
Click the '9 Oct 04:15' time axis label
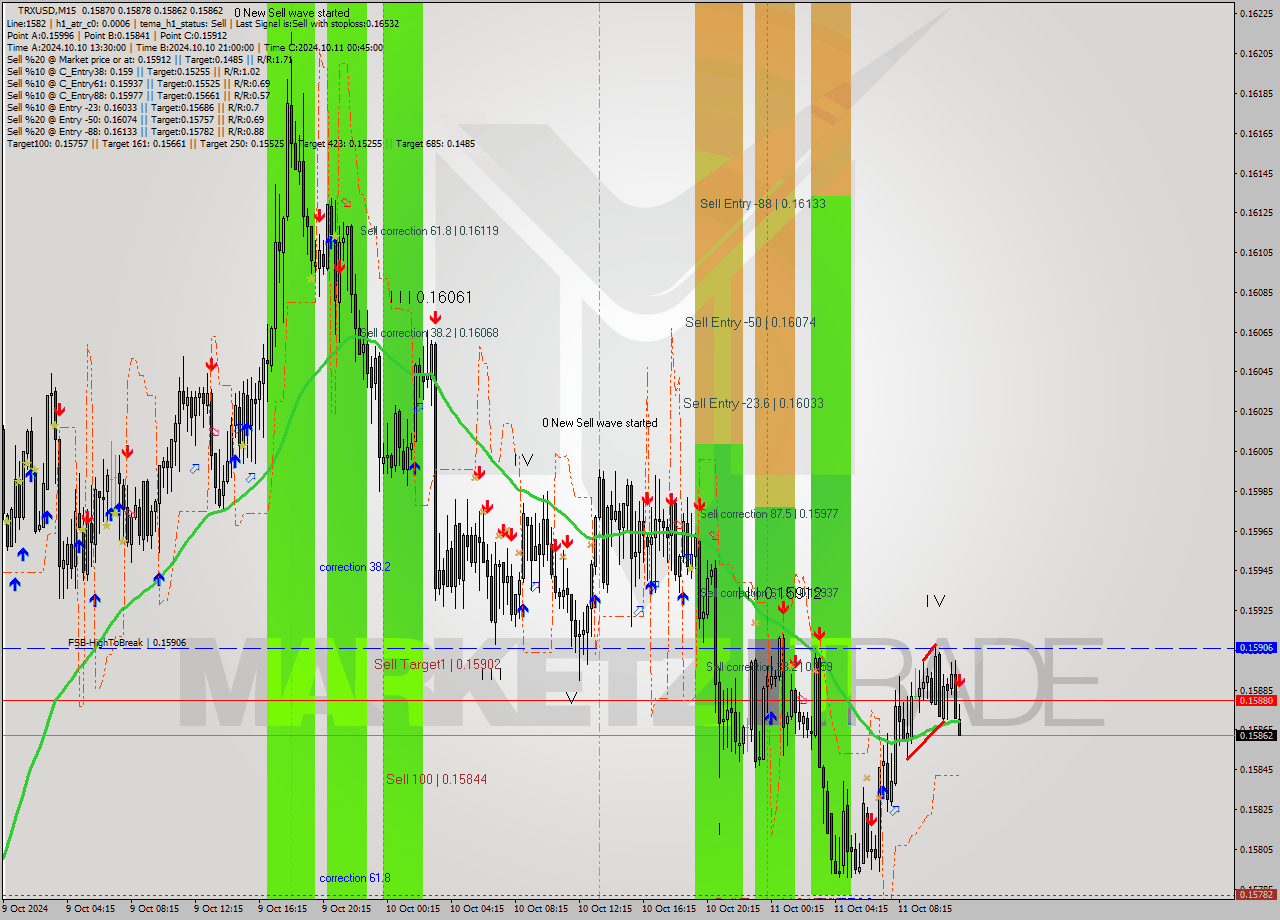[90, 909]
